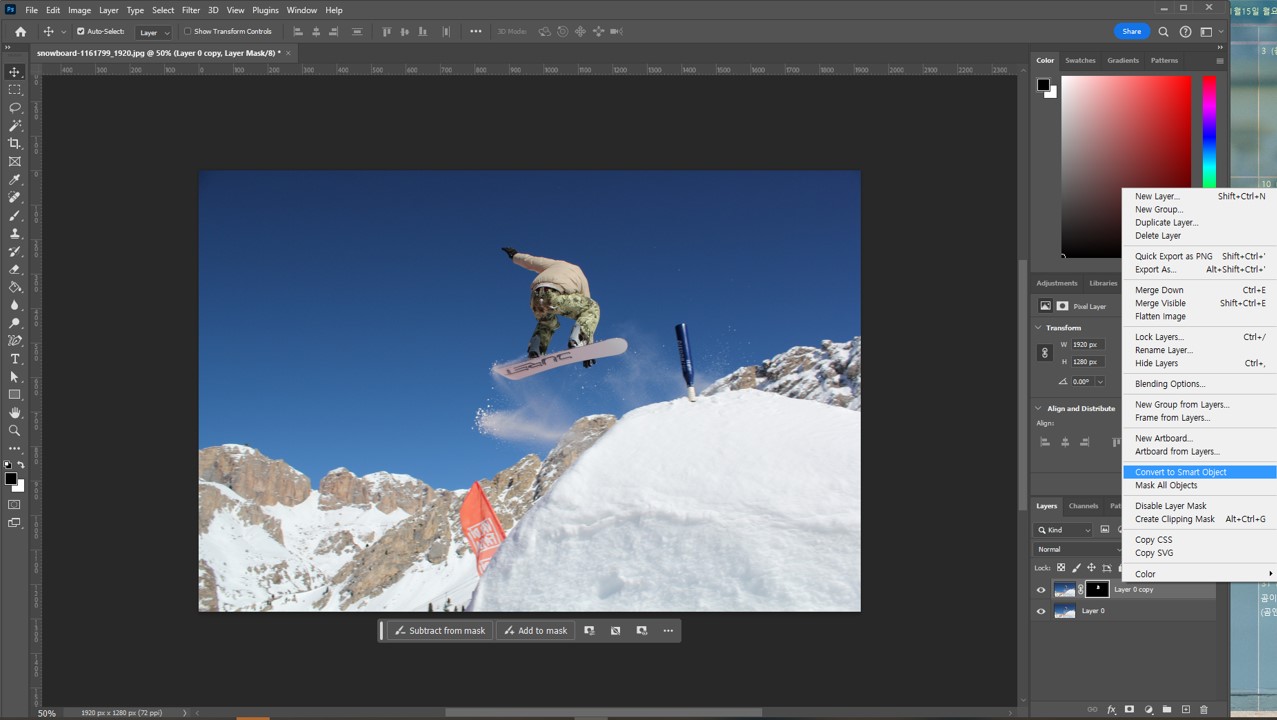
Task: Toggle lock transparent pixels icon
Action: pyautogui.click(x=1061, y=567)
